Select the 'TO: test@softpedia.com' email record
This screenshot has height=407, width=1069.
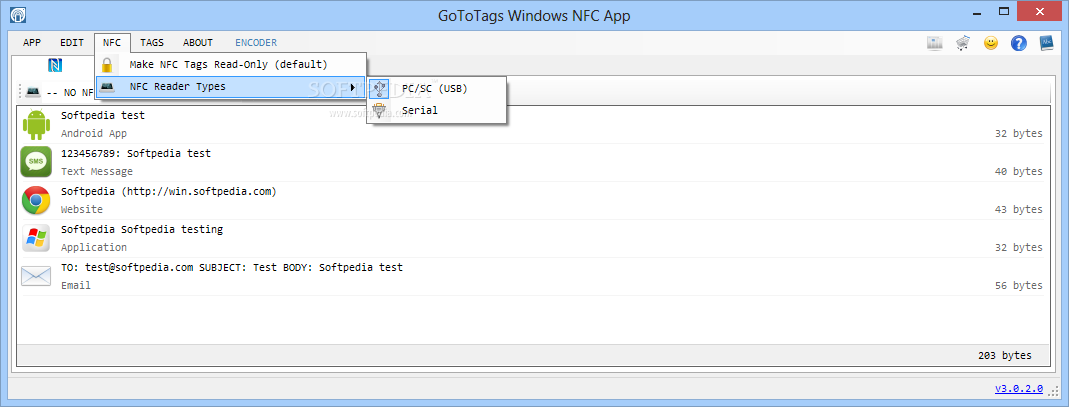[232, 267]
